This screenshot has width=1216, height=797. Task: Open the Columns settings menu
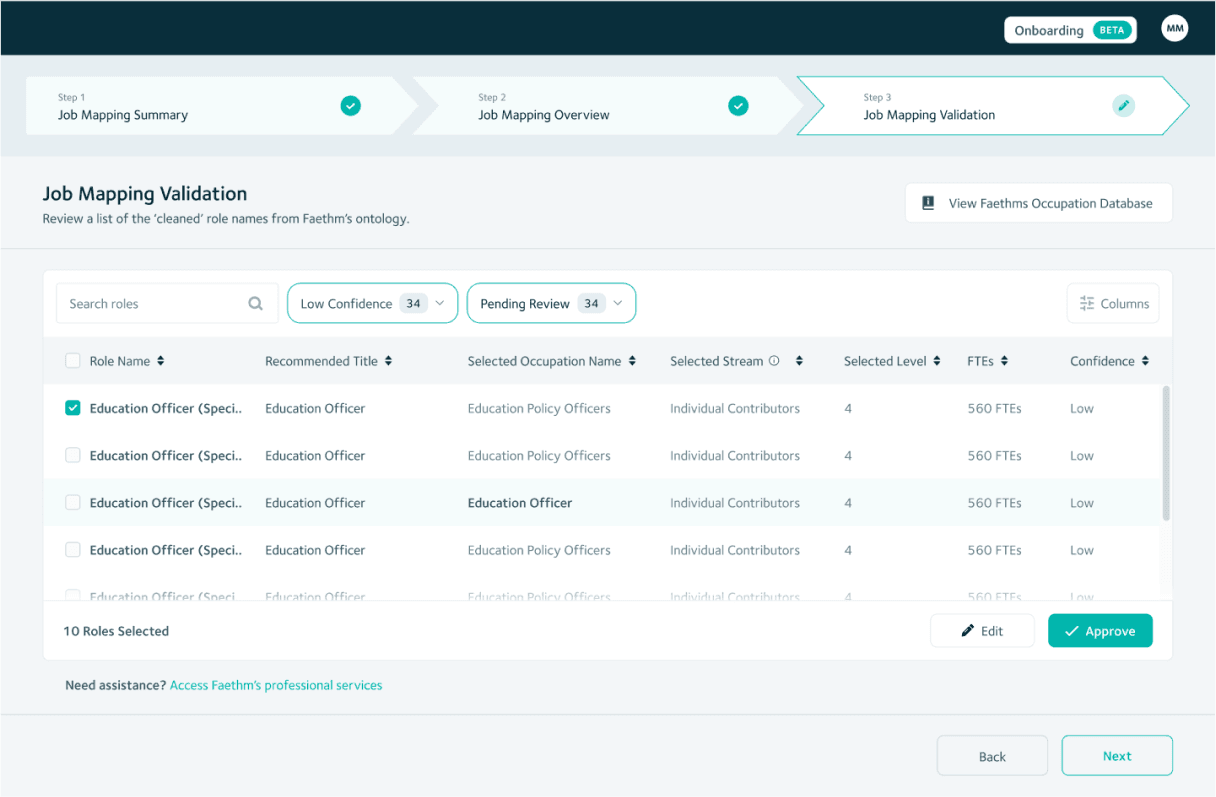1113,304
